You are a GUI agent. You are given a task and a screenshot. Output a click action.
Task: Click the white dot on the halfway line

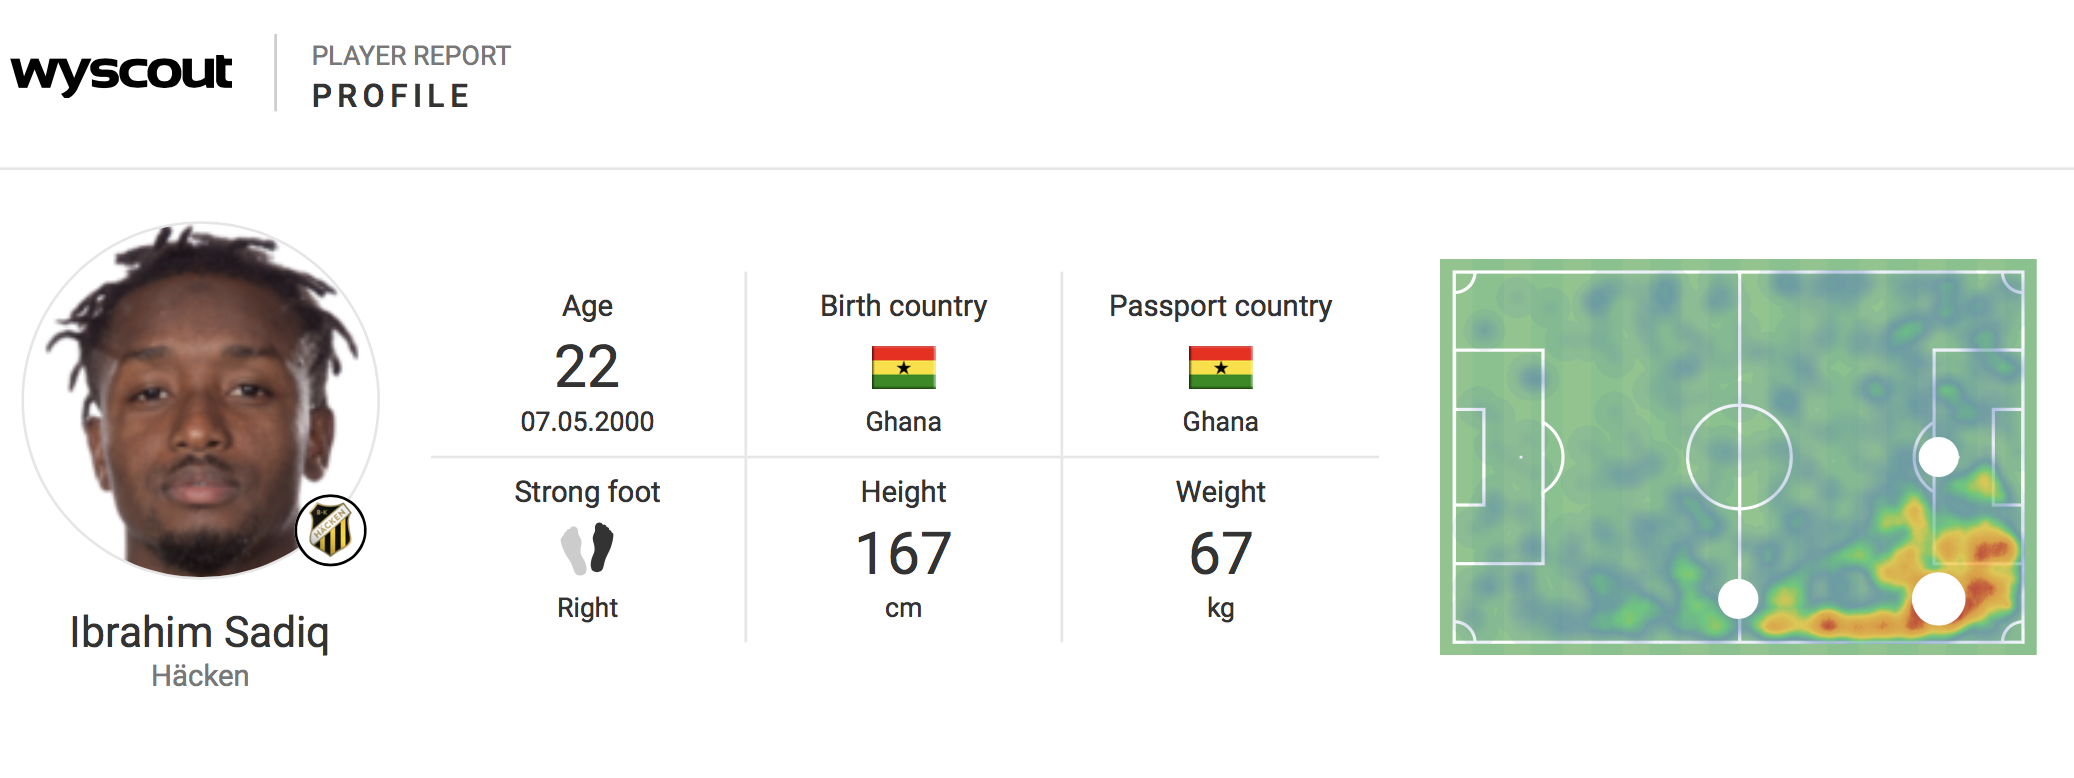[x=1738, y=599]
